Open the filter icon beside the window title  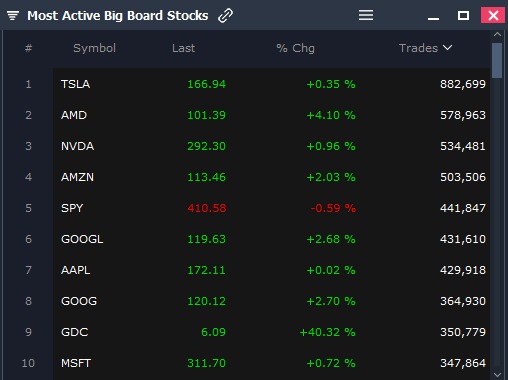coord(13,15)
